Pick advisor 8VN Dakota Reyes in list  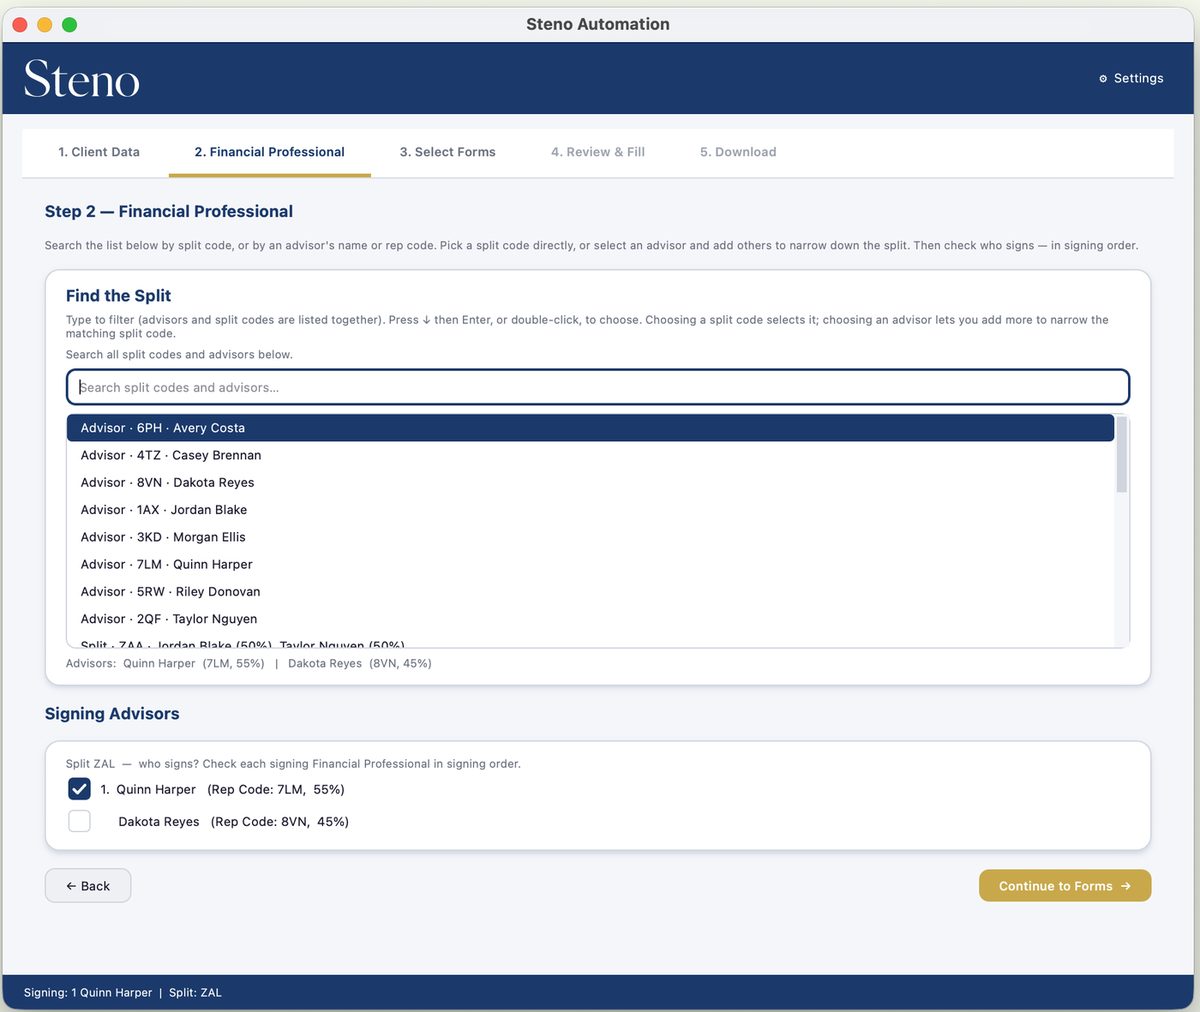(x=590, y=482)
